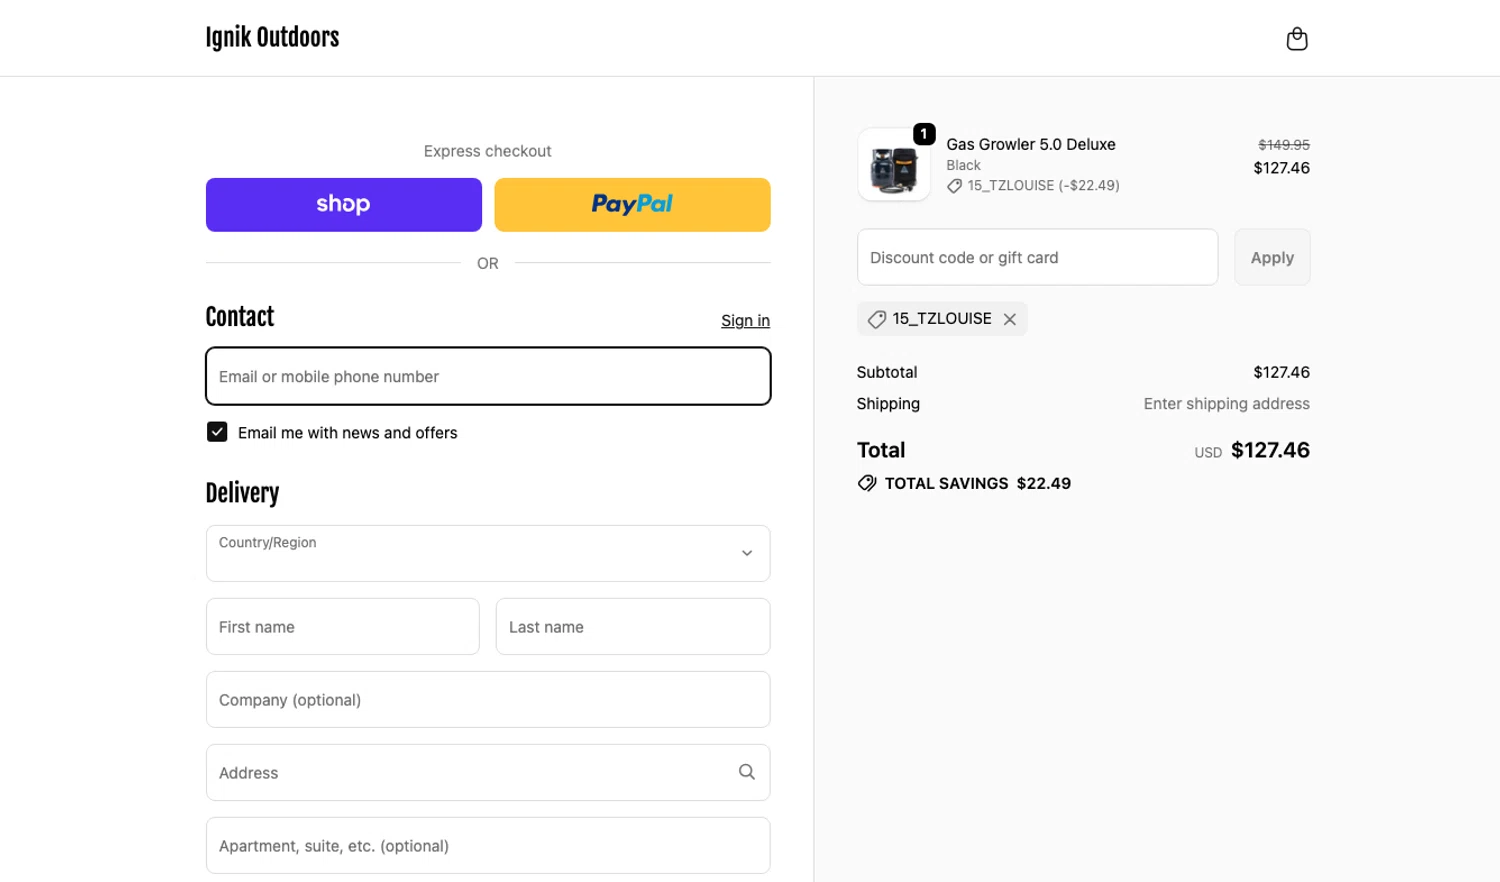
Task: Click the Sign in link
Action: (745, 321)
